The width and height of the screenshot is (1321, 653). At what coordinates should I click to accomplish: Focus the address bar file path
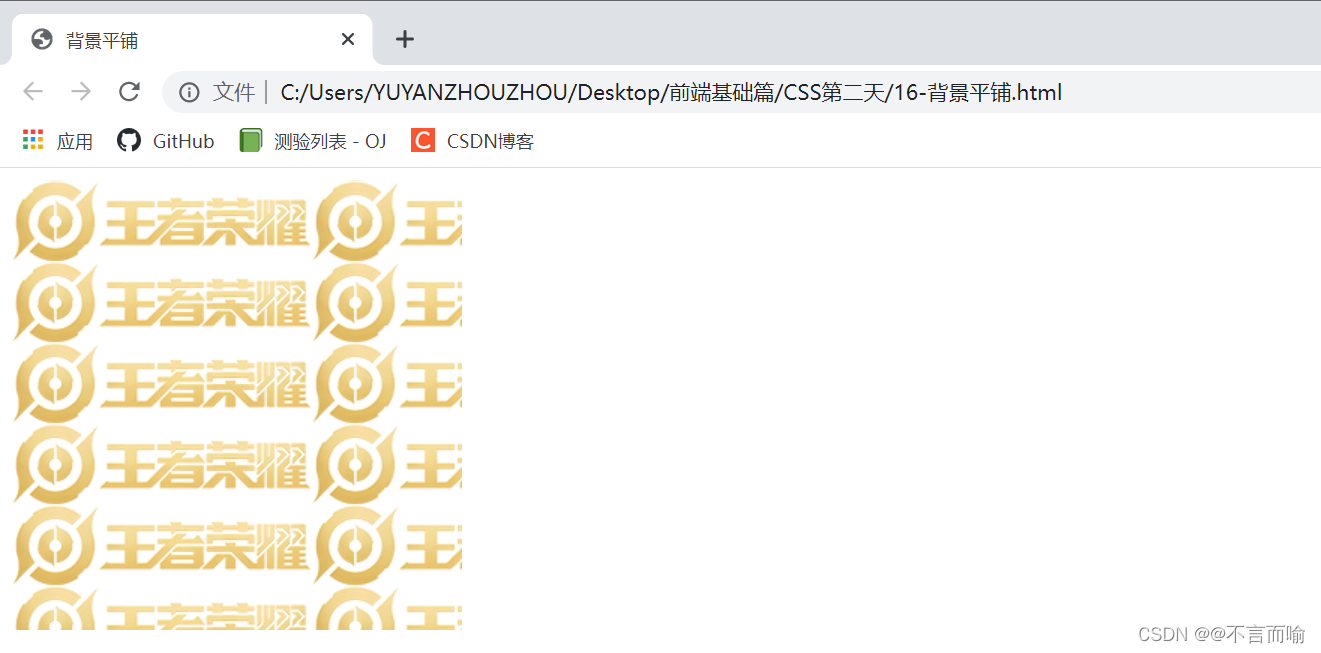pyautogui.click(x=671, y=93)
